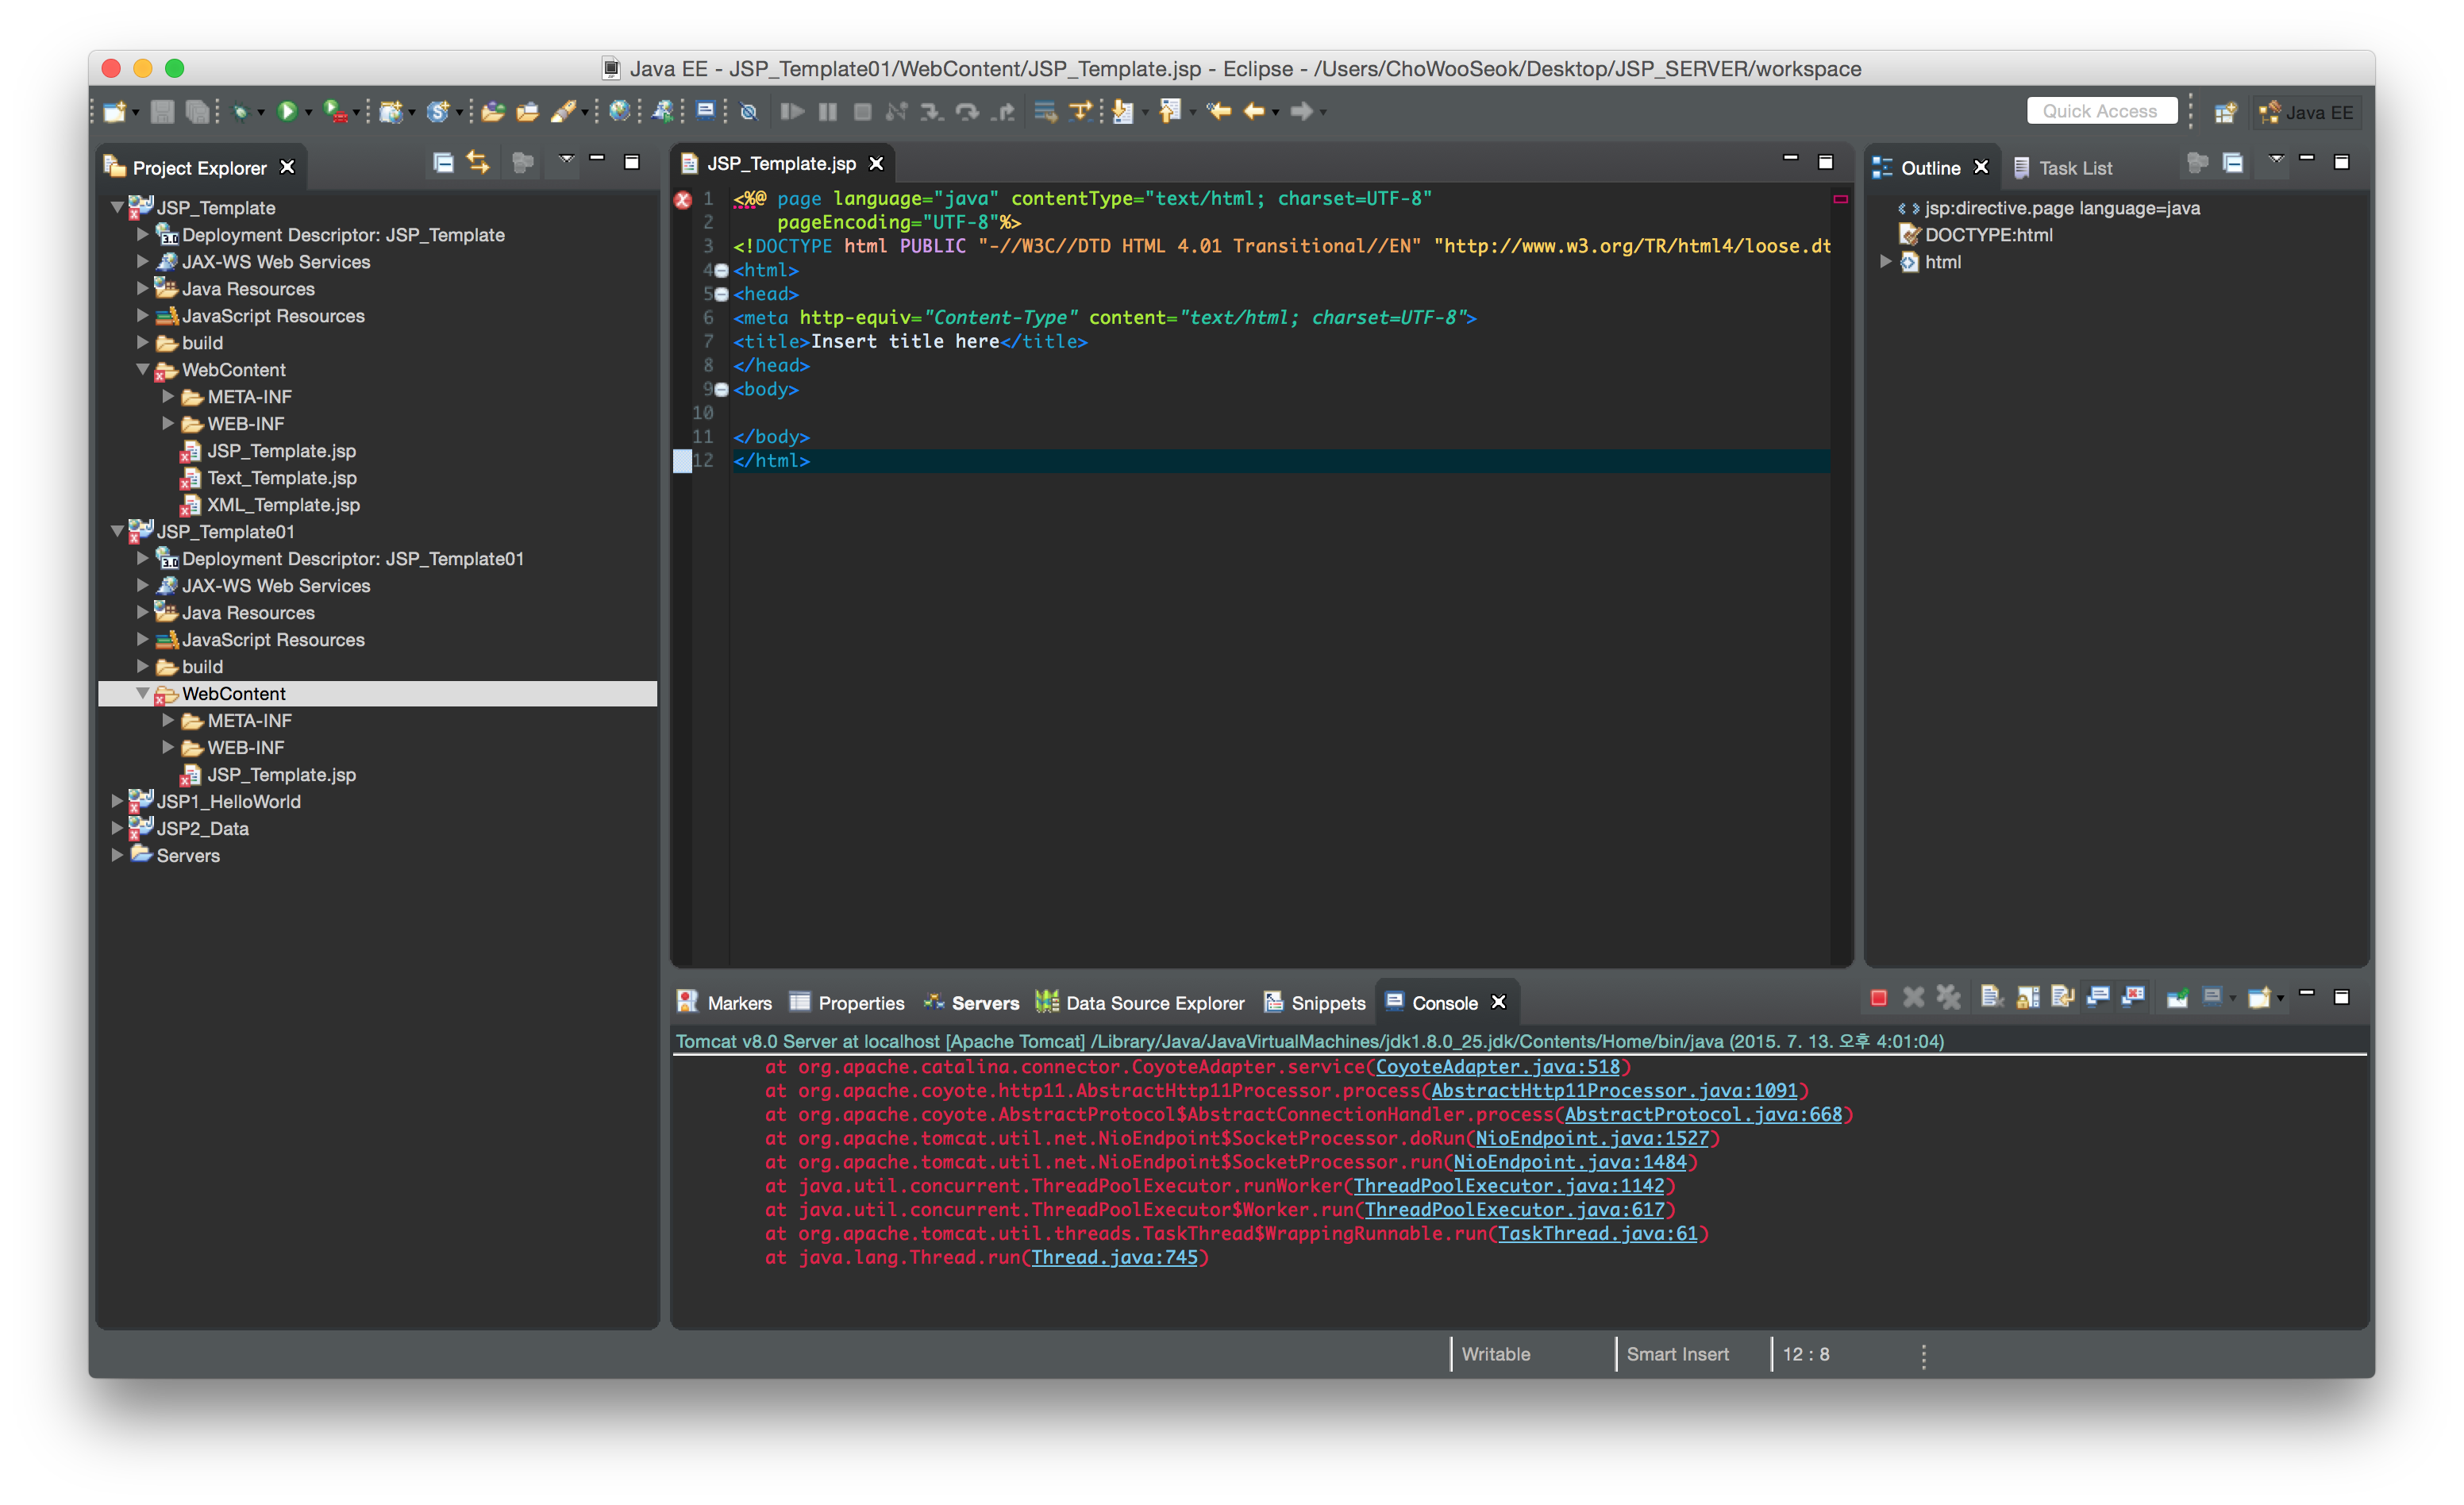The image size is (2464, 1505).
Task: Open the CoyoteAdapter.java:518 stack trace link
Action: pyautogui.click(x=1497, y=1067)
